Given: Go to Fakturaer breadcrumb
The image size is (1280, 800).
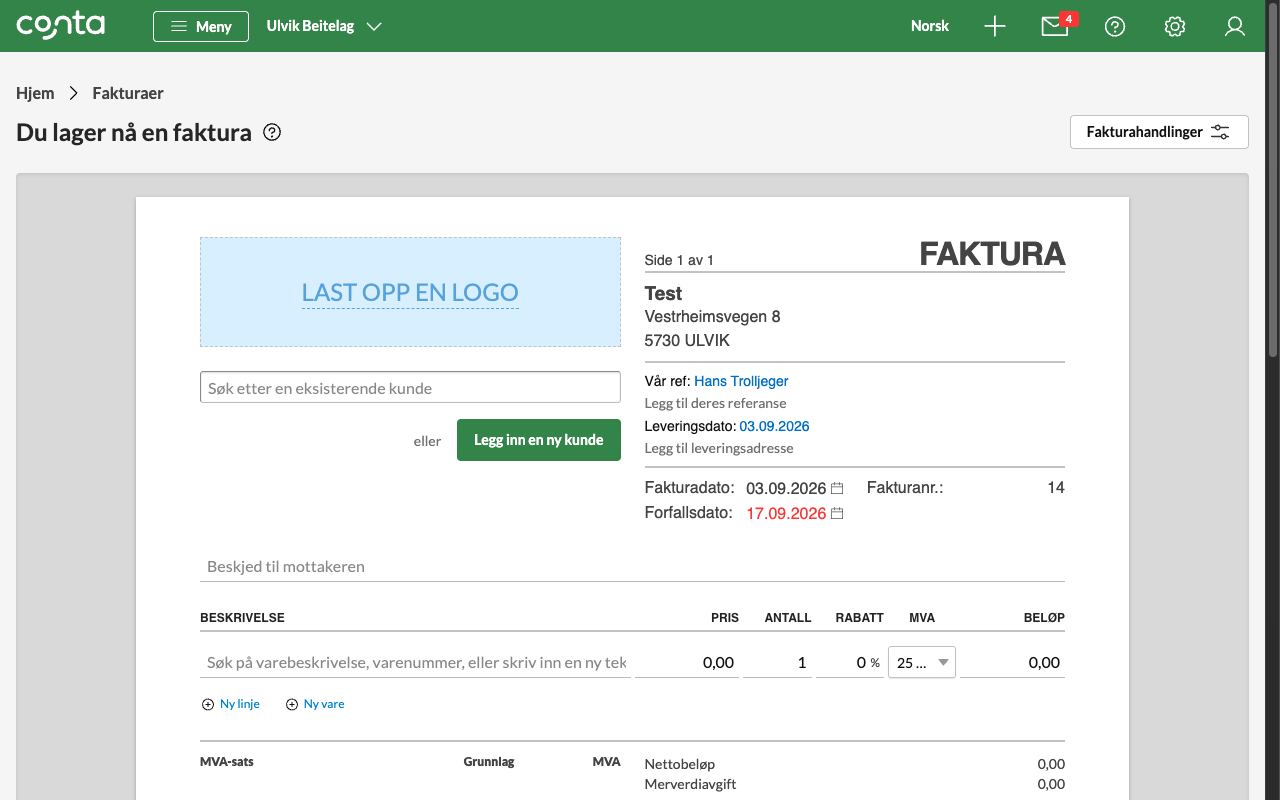Looking at the screenshot, I should click(x=128, y=93).
